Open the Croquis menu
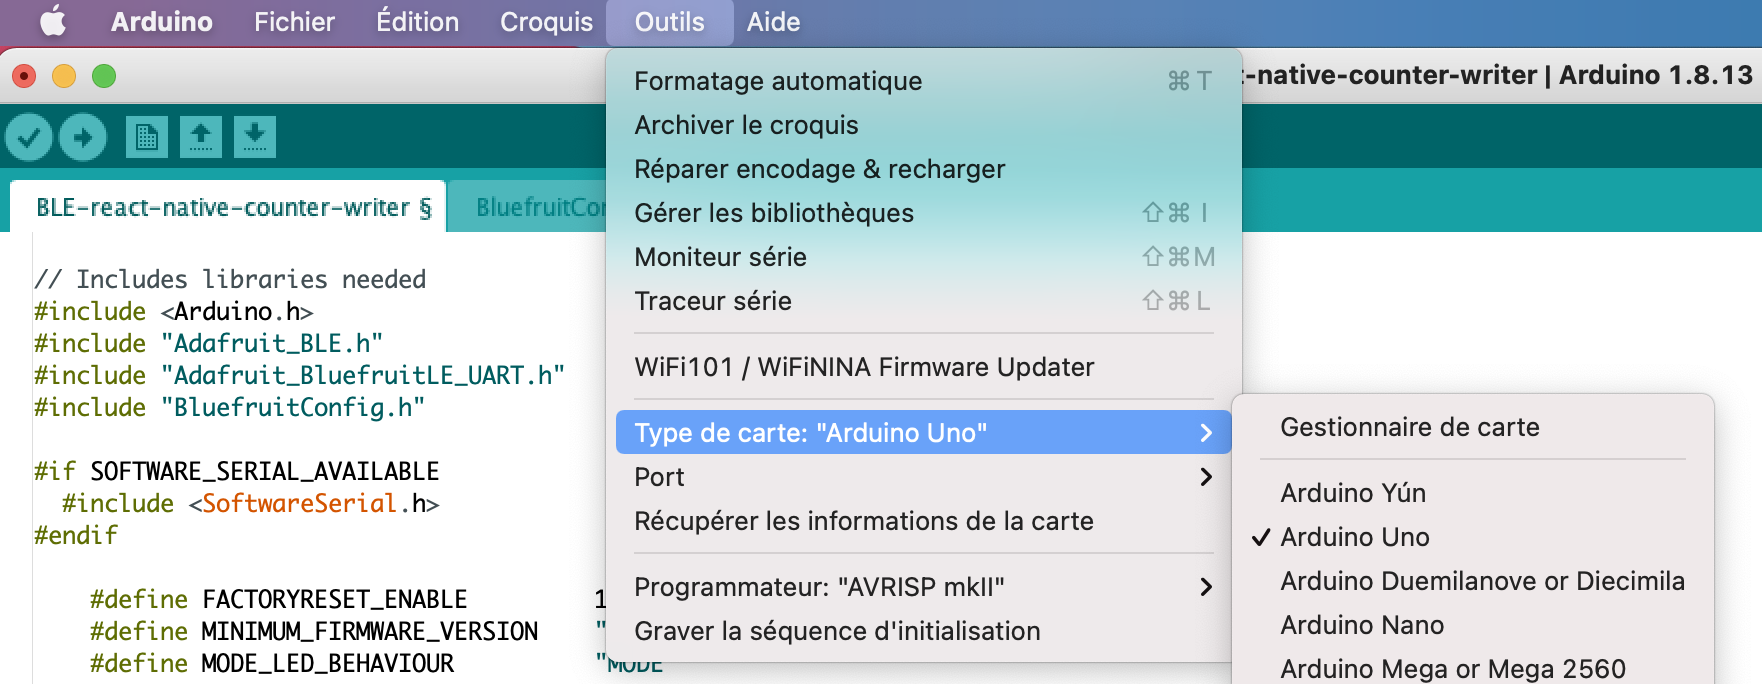Image resolution: width=1762 pixels, height=684 pixels. [x=546, y=21]
